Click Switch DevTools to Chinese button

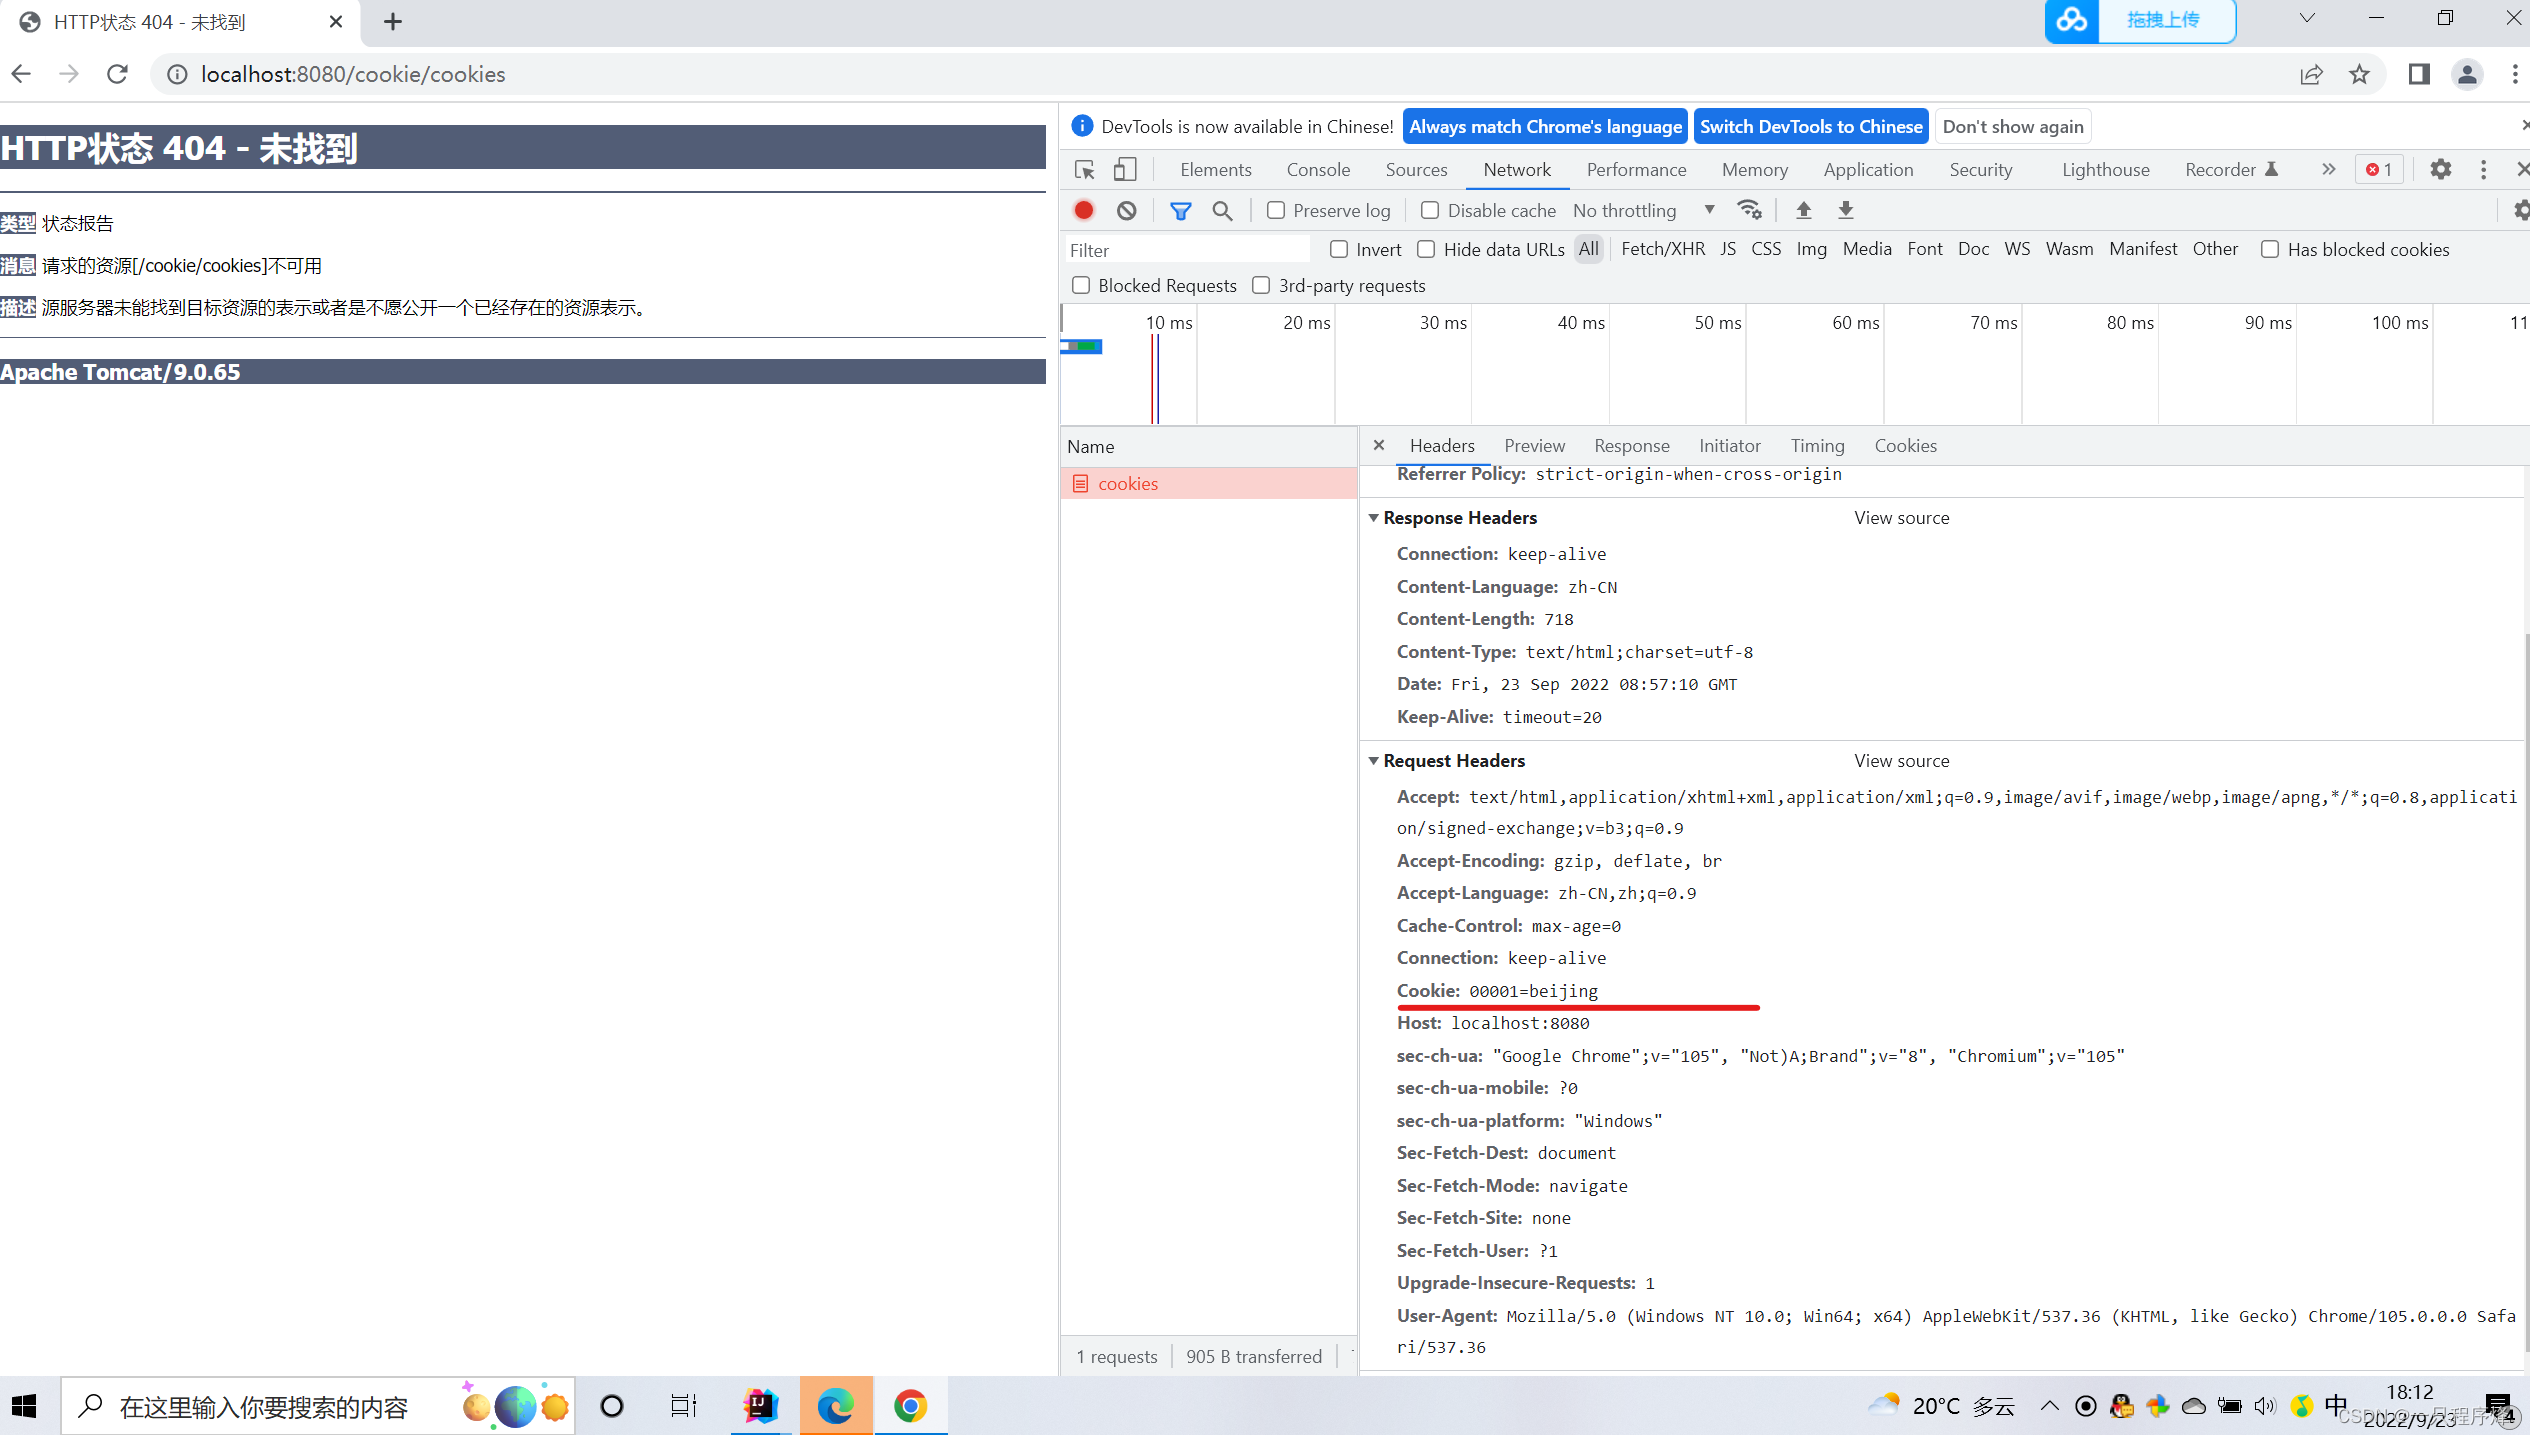1810,126
